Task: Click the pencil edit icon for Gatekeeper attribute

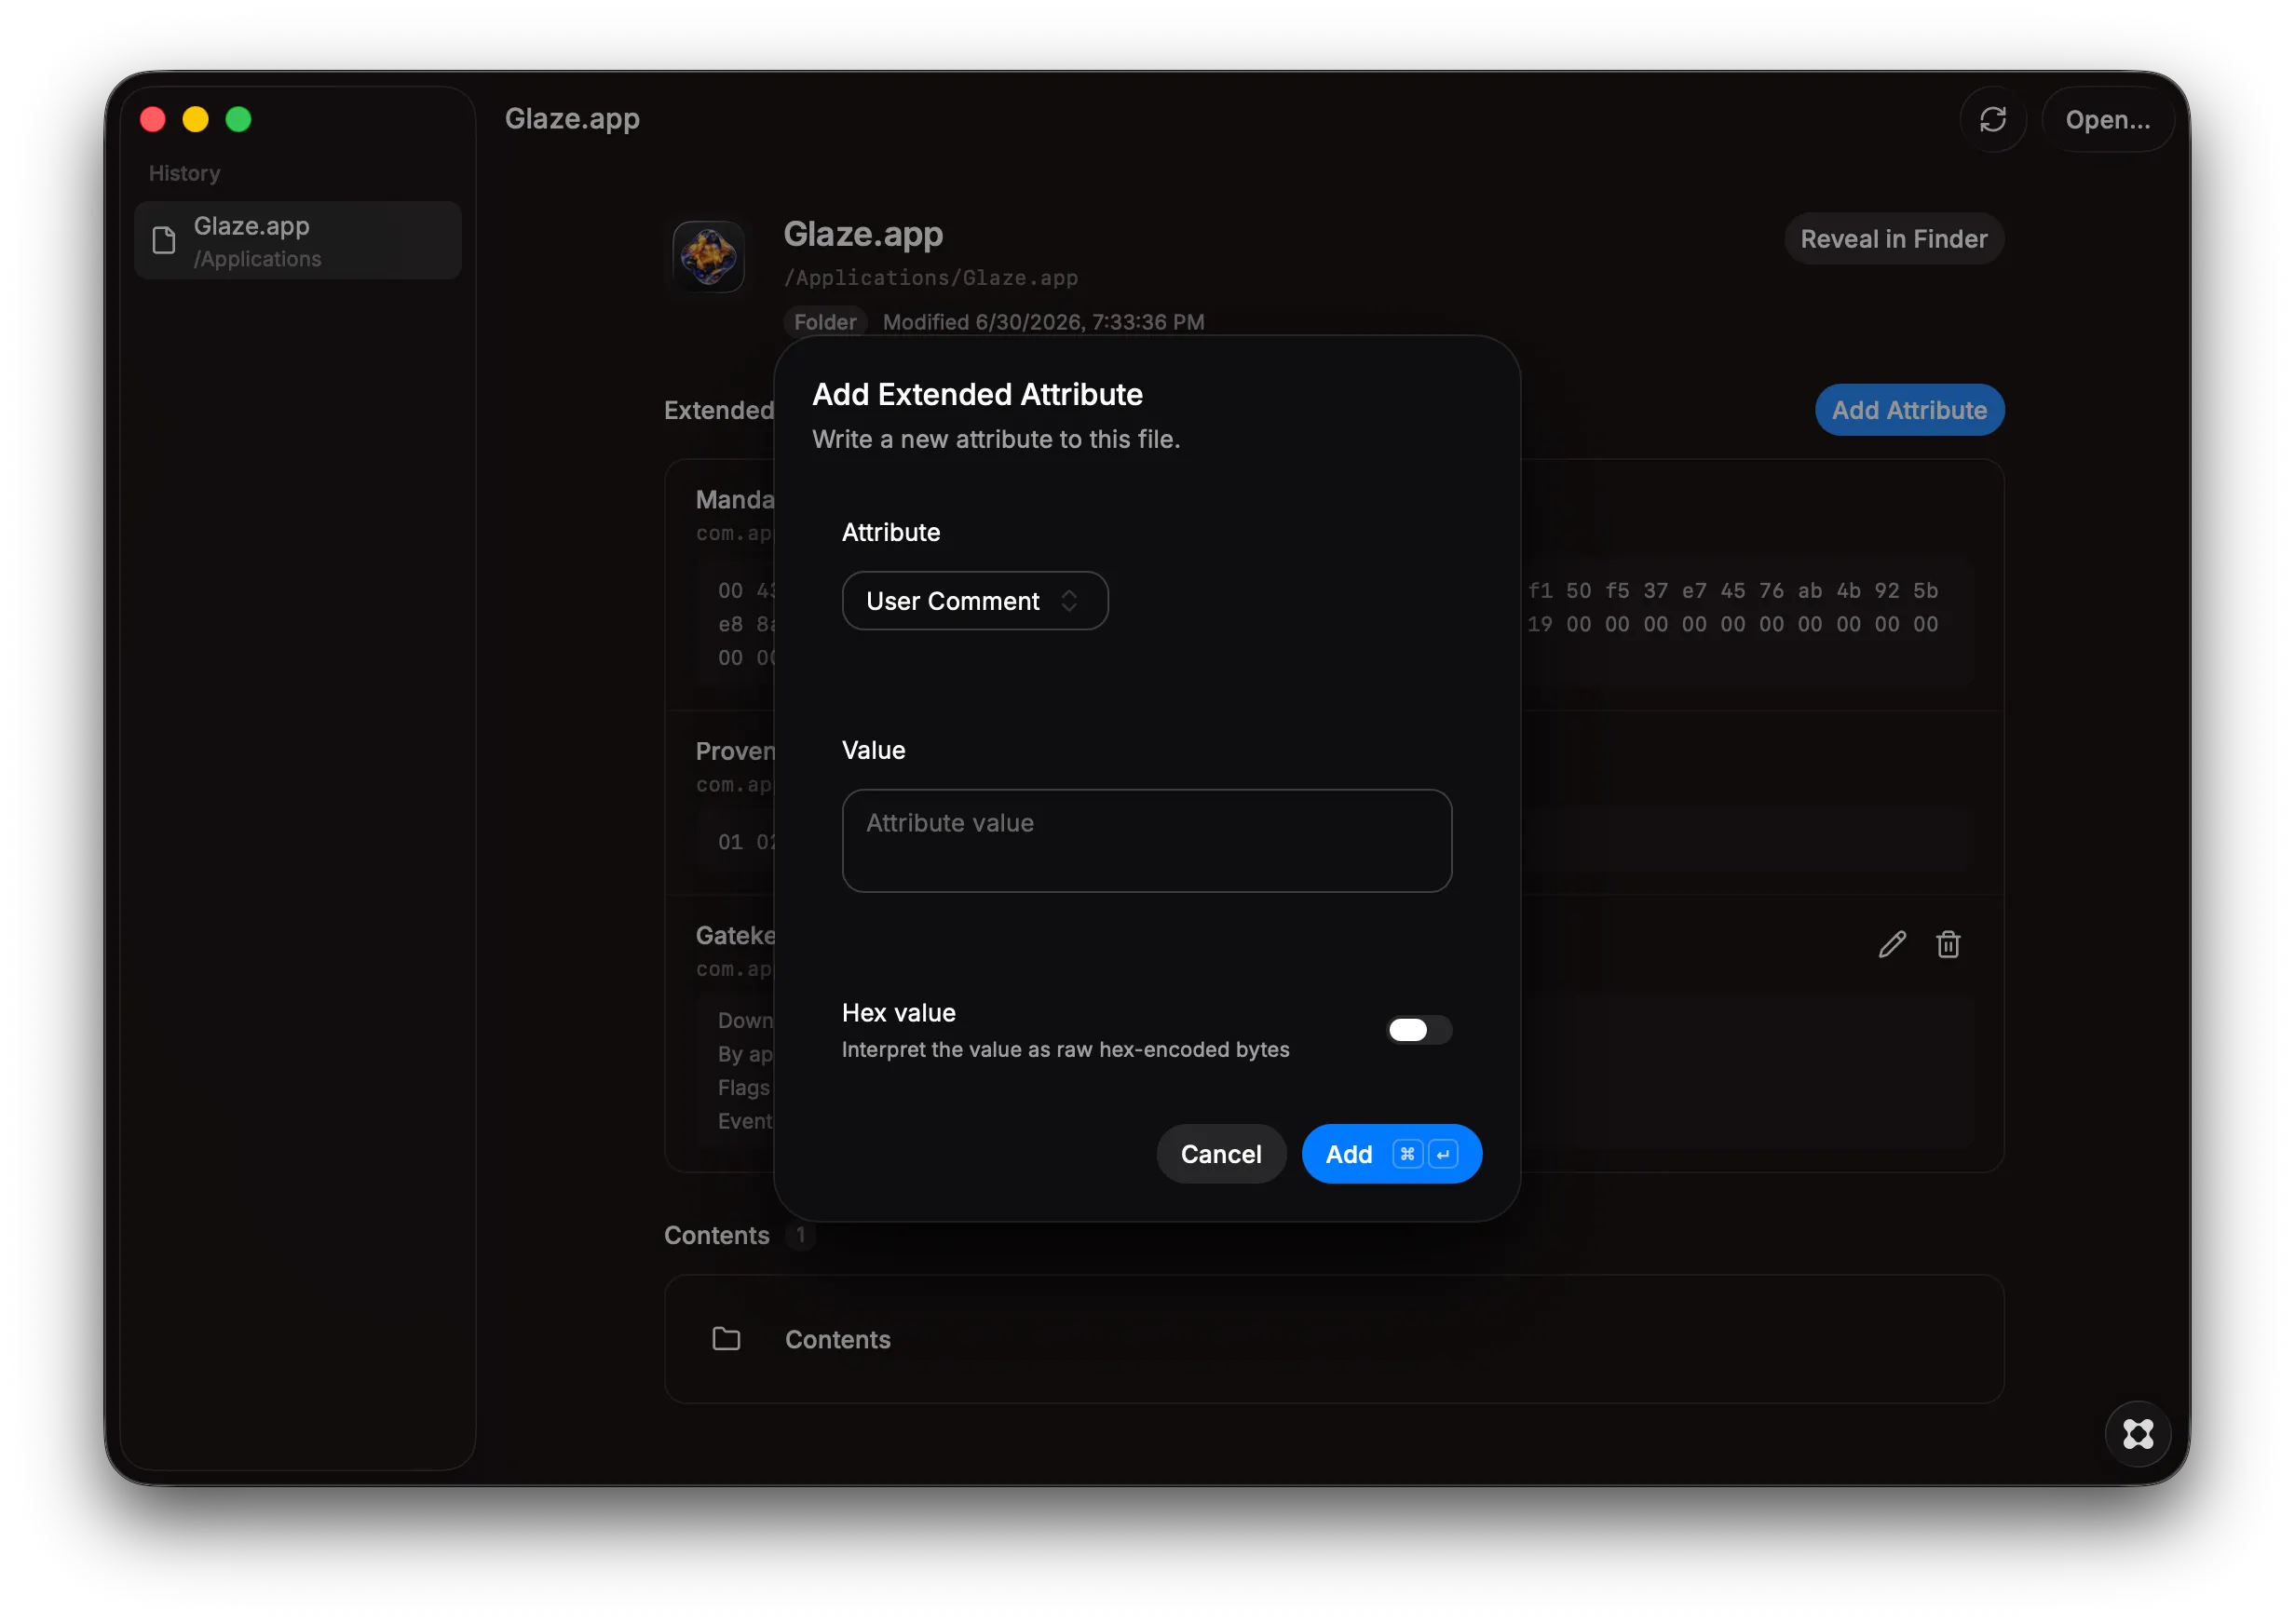Action: pyautogui.click(x=1891, y=944)
